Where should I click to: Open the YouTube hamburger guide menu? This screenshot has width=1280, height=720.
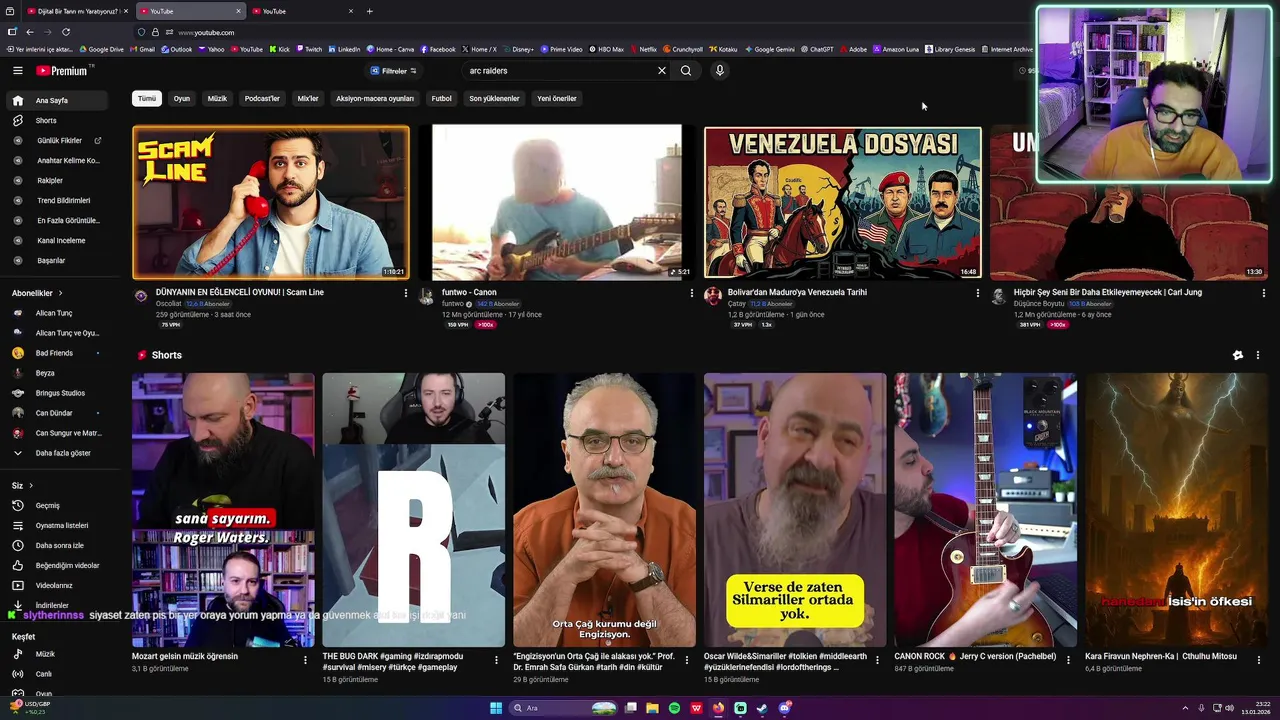coord(17,71)
